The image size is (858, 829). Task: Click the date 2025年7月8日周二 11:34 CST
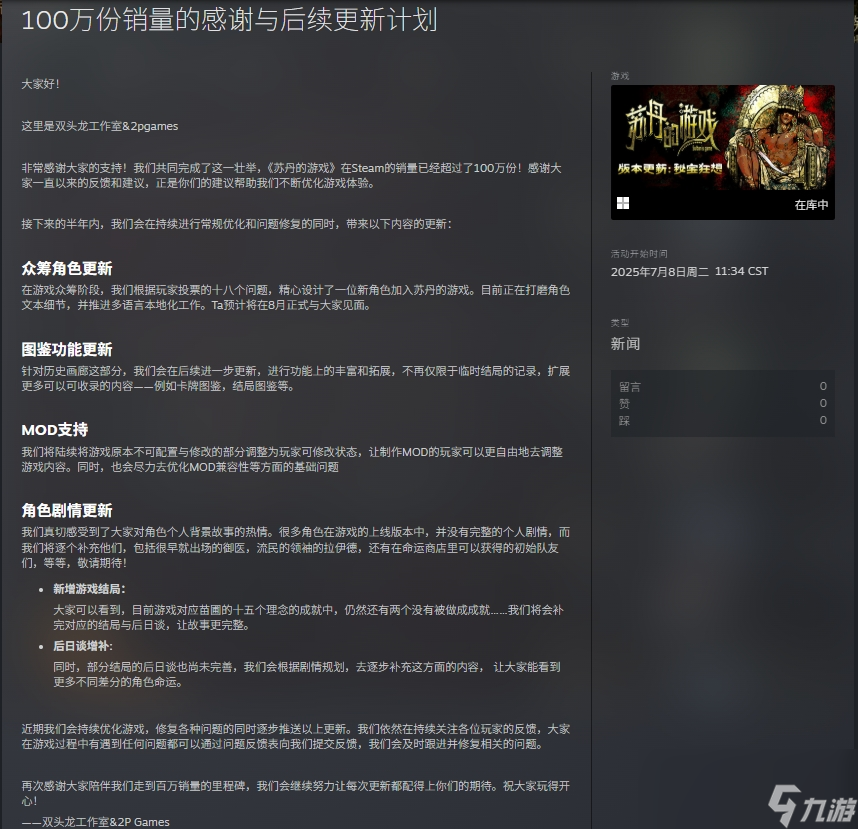pos(689,271)
